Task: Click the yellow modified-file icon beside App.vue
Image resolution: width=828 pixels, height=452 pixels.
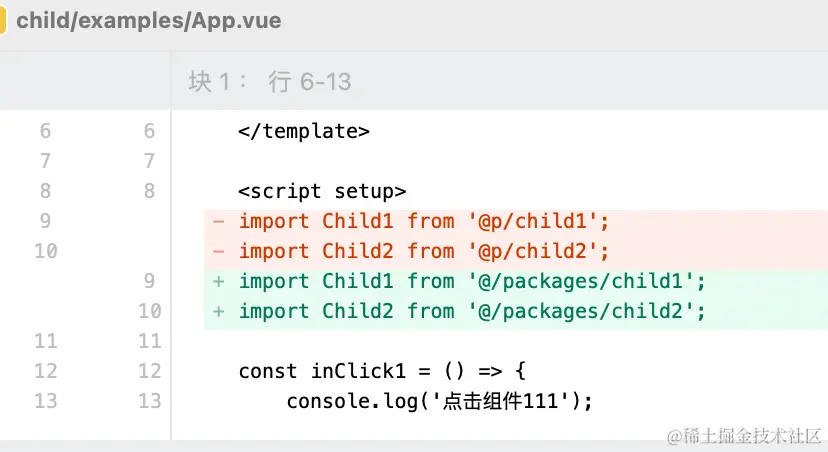Action: pos(3,21)
